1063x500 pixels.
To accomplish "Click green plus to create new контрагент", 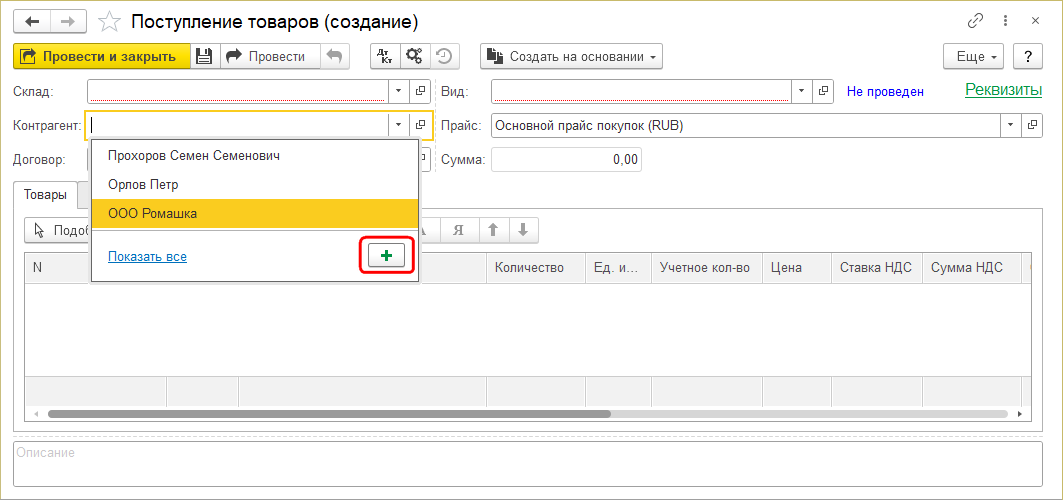I will tap(386, 256).
